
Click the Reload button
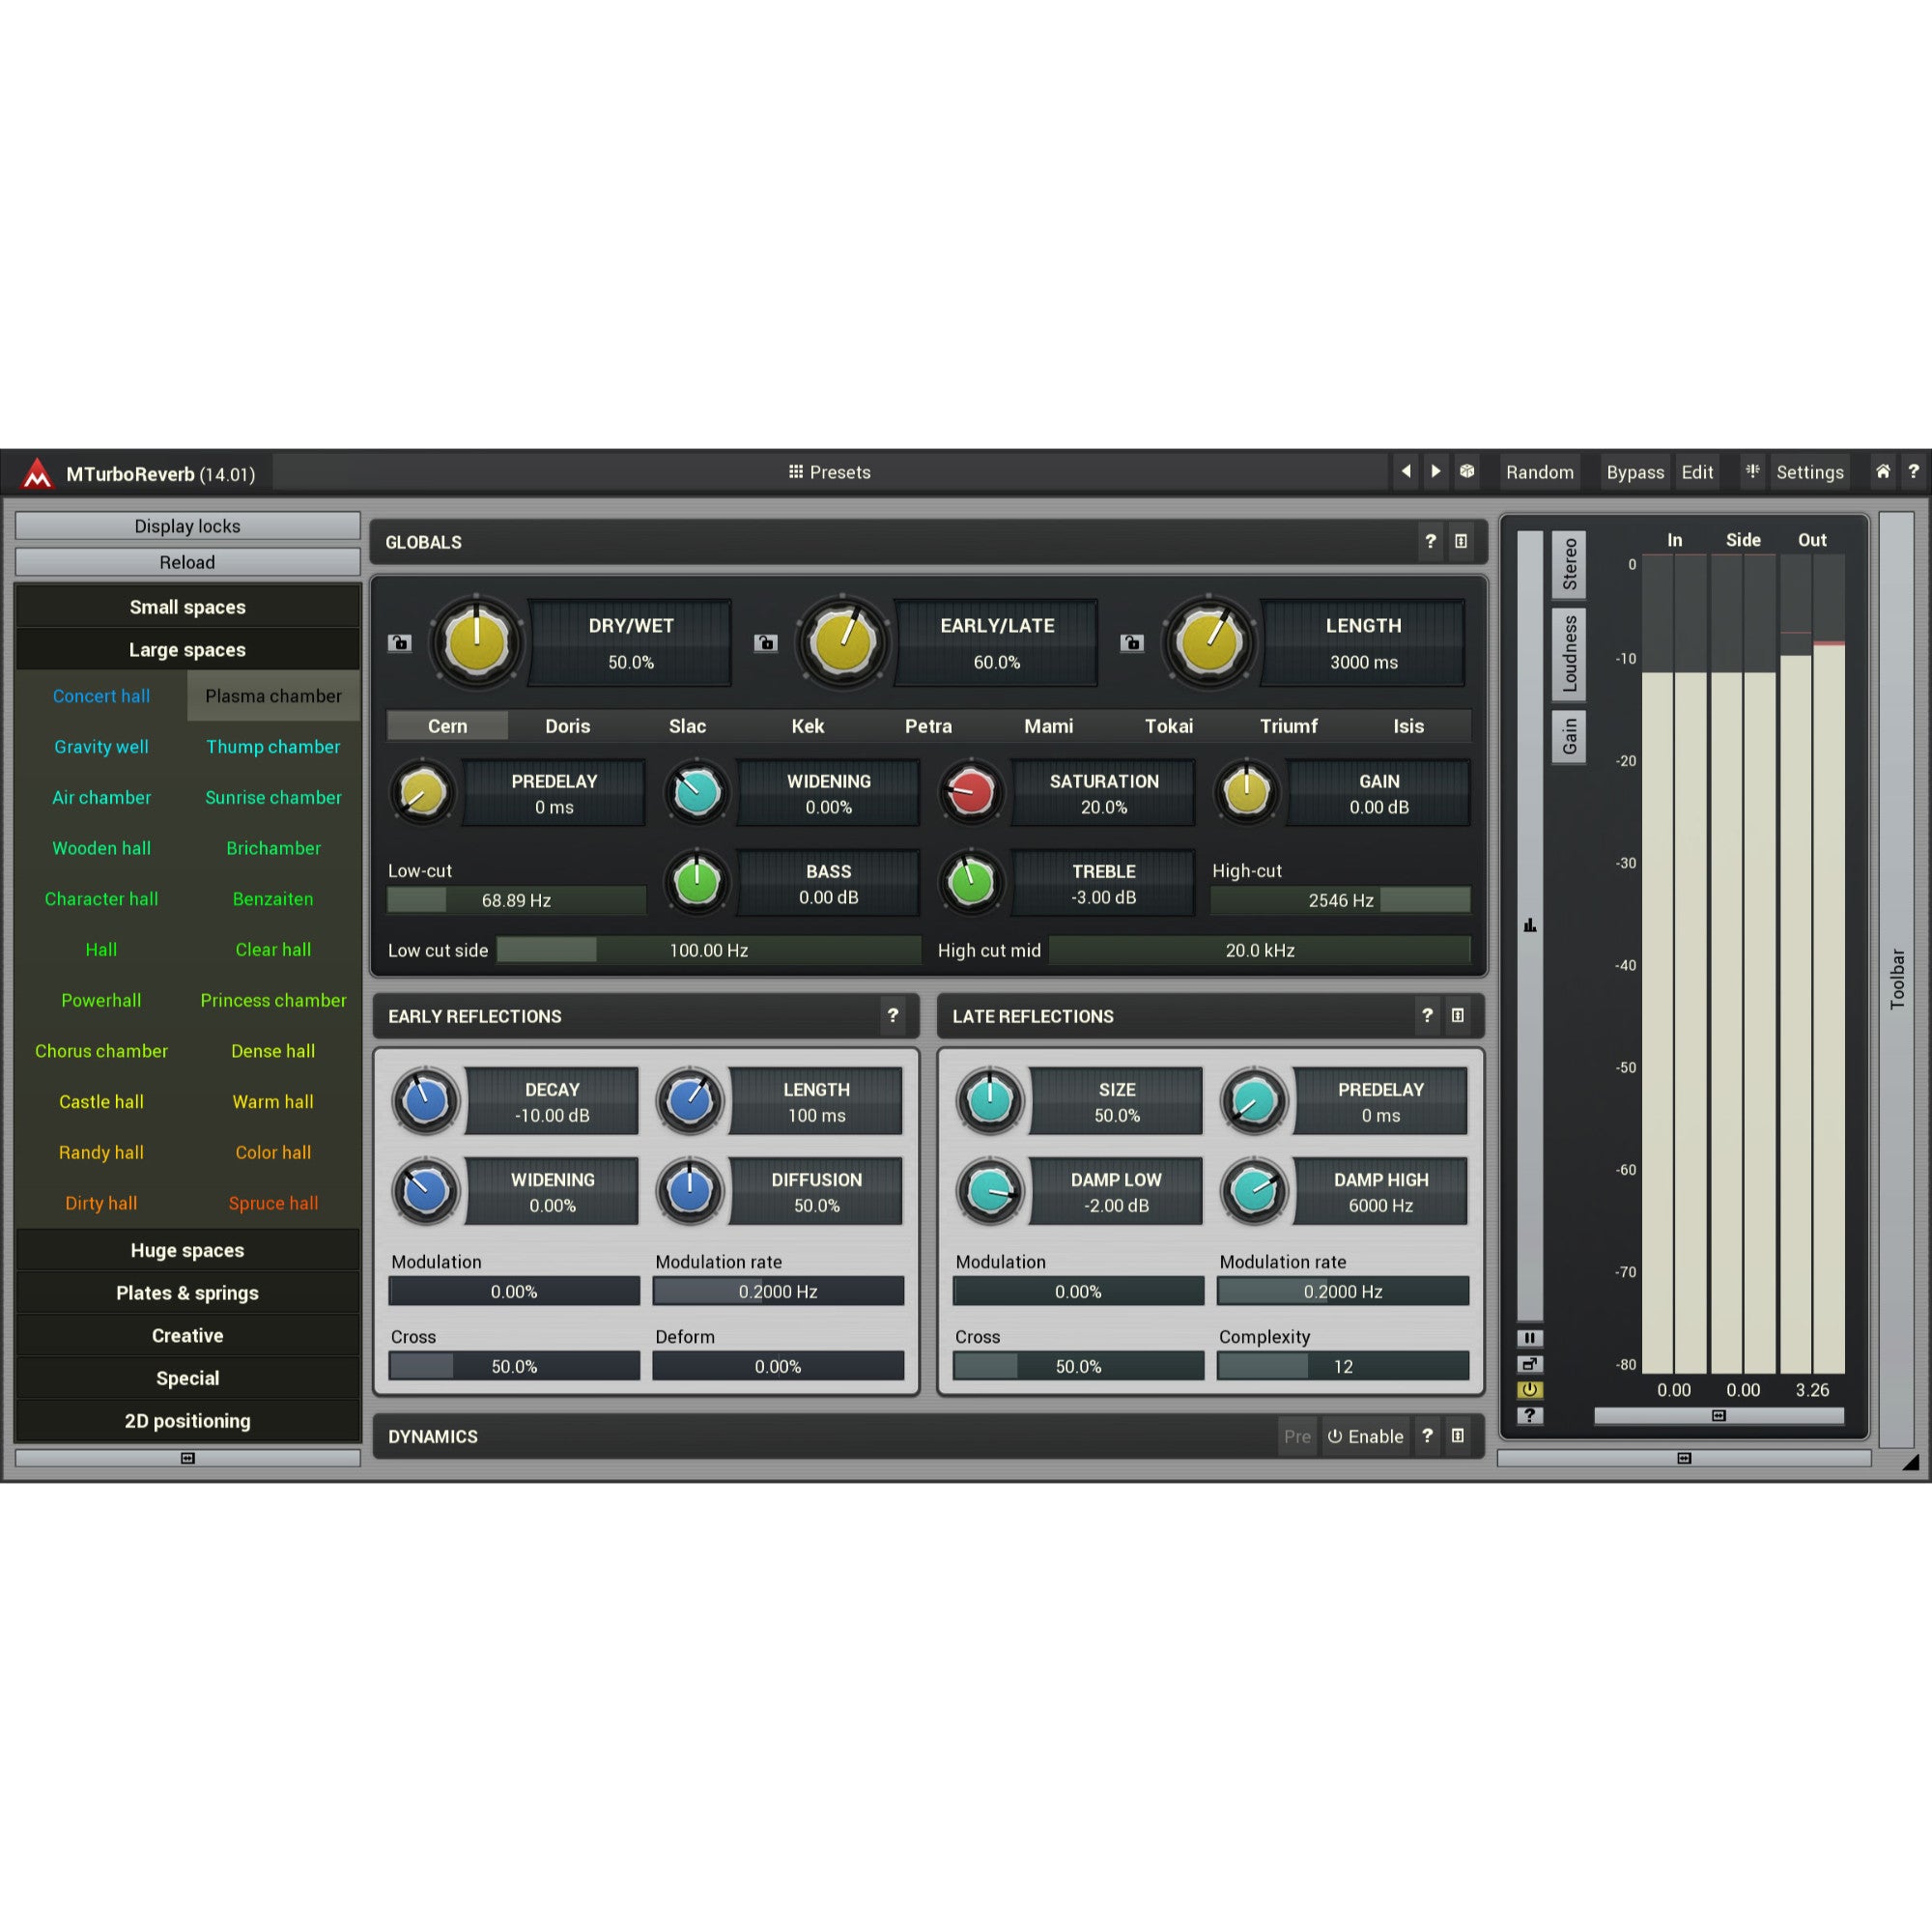[x=187, y=562]
